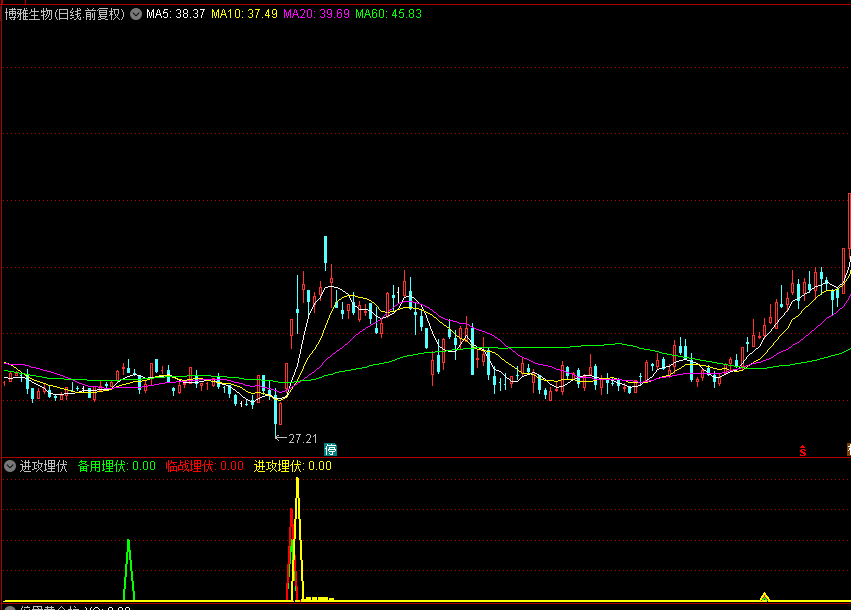This screenshot has height=610, width=851.
Task: Click the 停 suspension marker icon
Action: (x=331, y=449)
